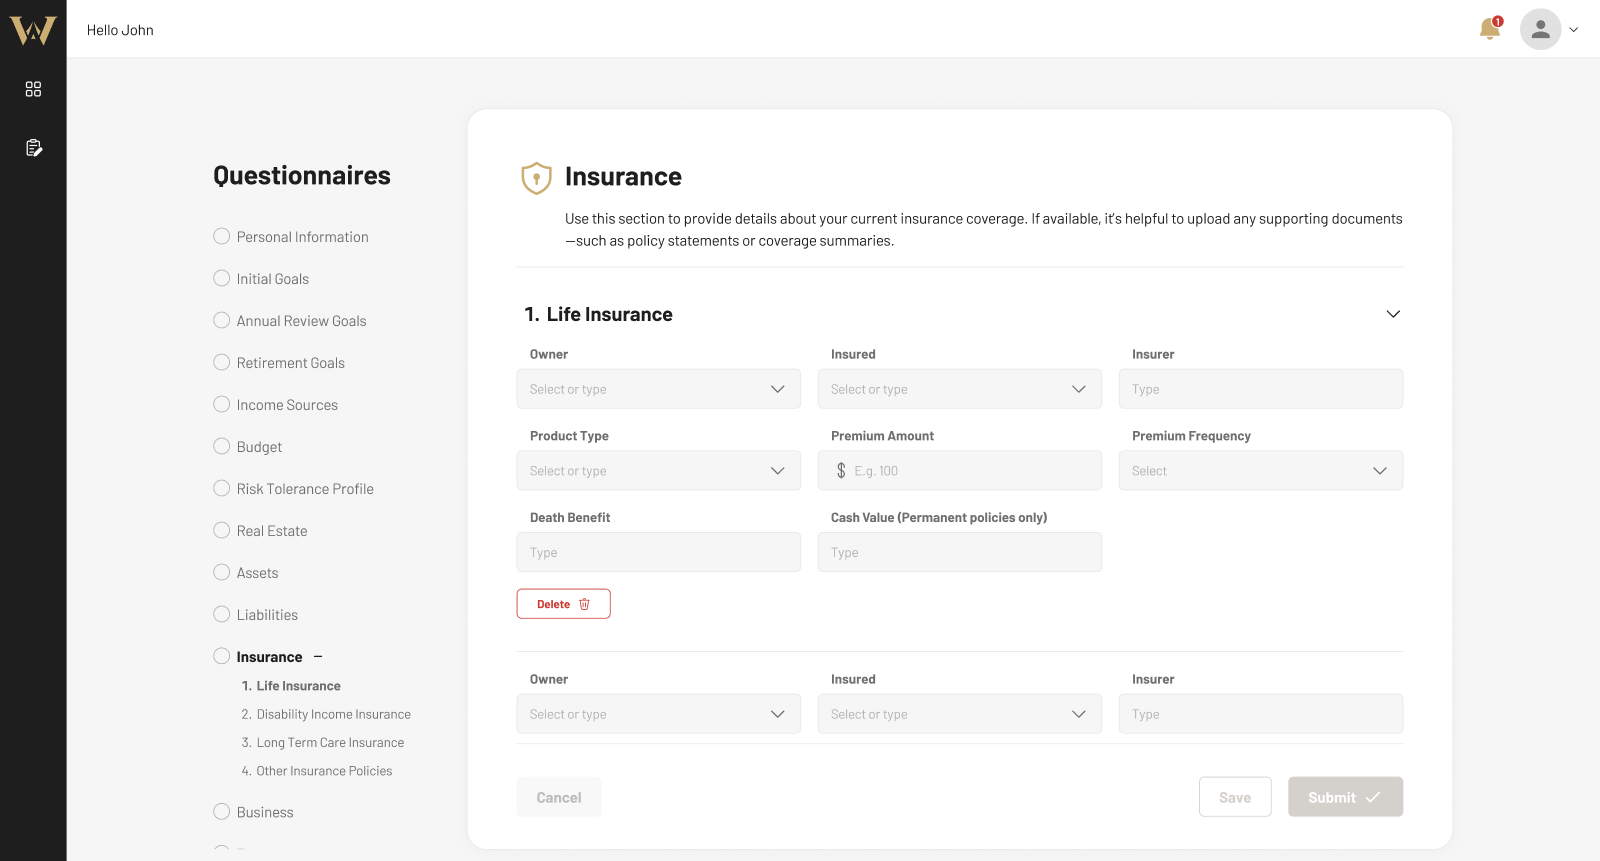Click first Insurer input field
The image size is (1600, 861).
coord(1261,389)
